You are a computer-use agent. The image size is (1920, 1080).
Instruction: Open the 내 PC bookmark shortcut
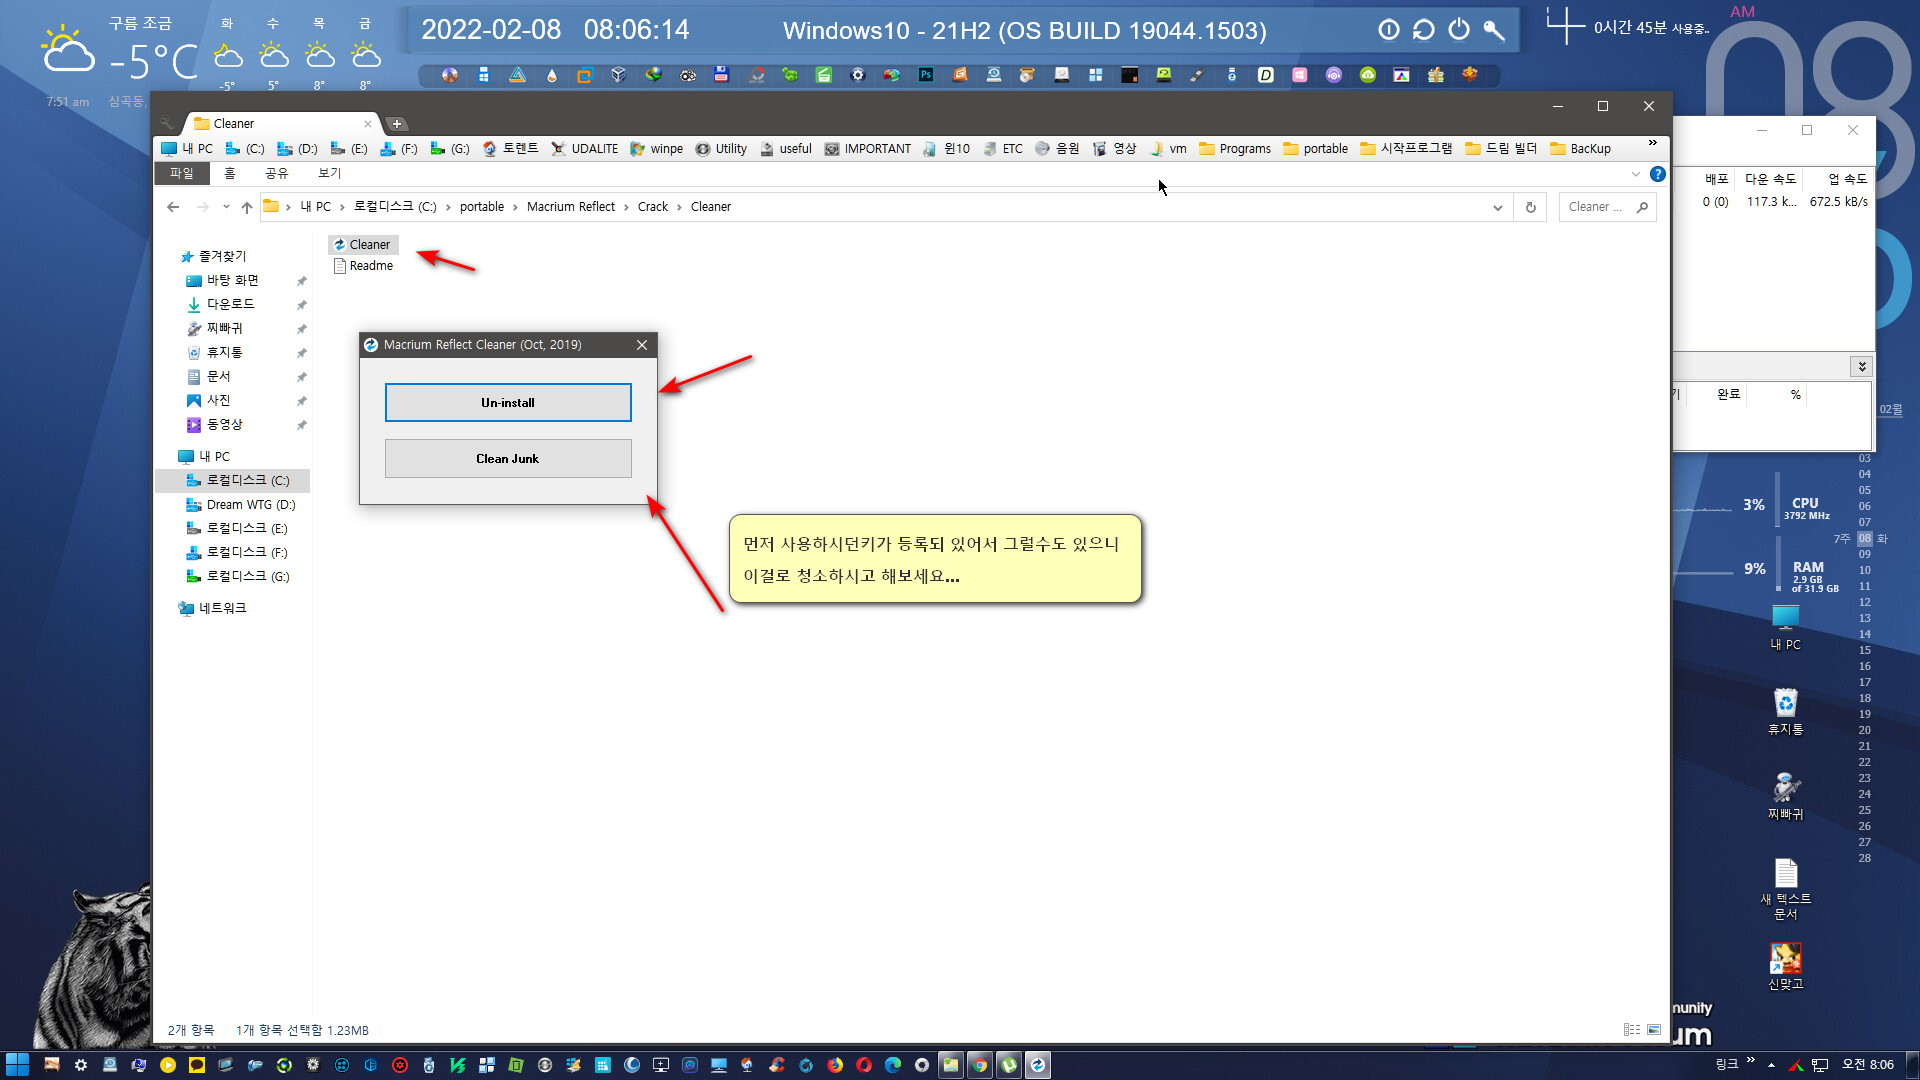tap(188, 149)
